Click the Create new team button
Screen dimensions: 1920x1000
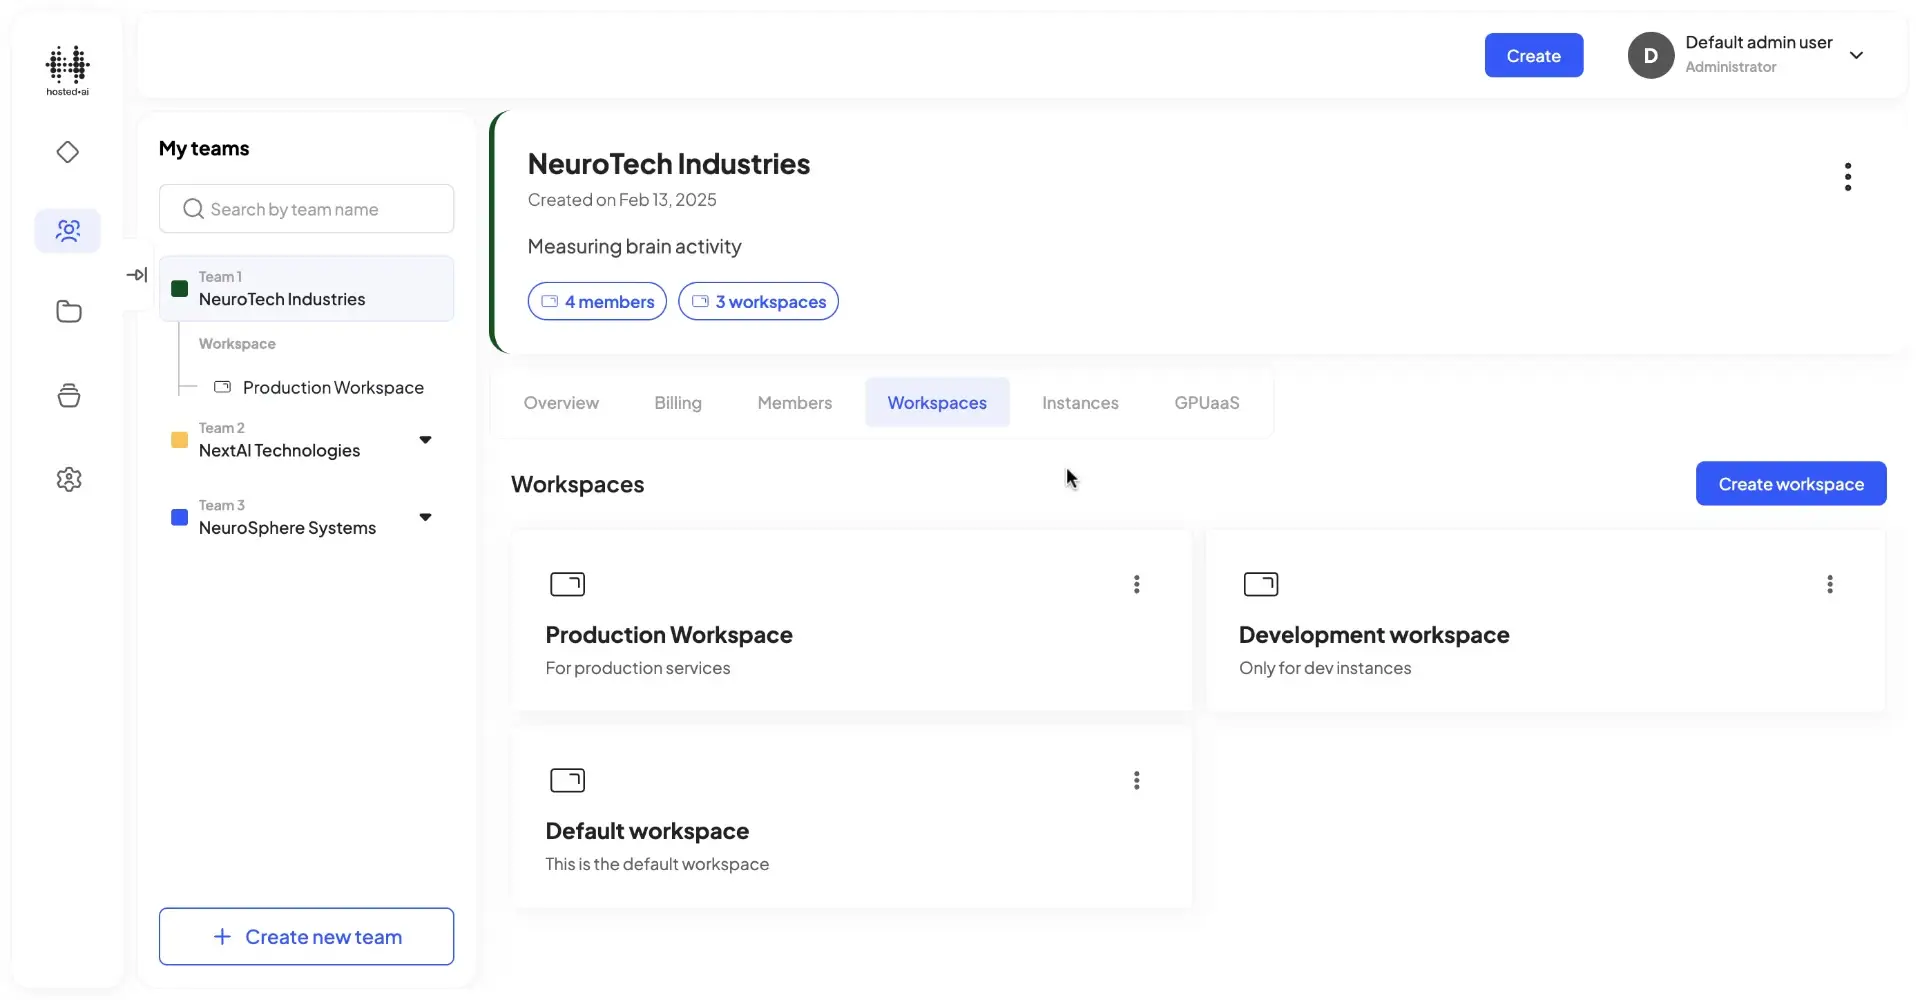pos(306,936)
